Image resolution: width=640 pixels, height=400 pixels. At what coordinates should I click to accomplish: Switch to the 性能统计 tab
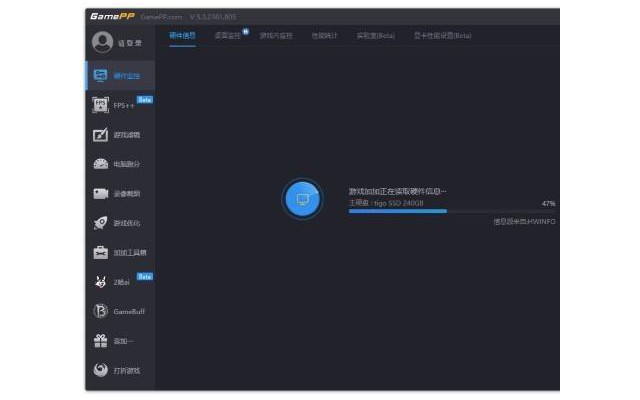click(324, 36)
